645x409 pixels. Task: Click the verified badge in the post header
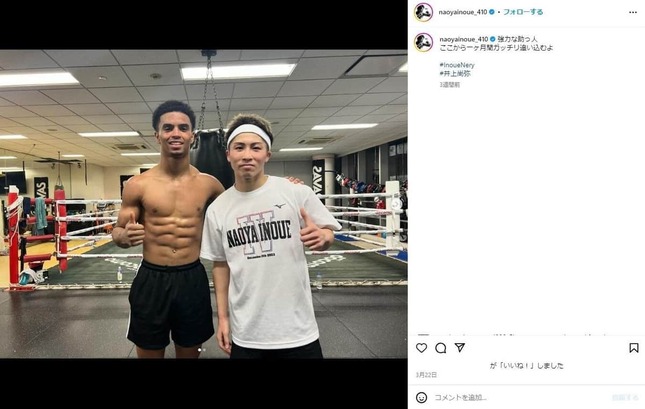pos(492,12)
